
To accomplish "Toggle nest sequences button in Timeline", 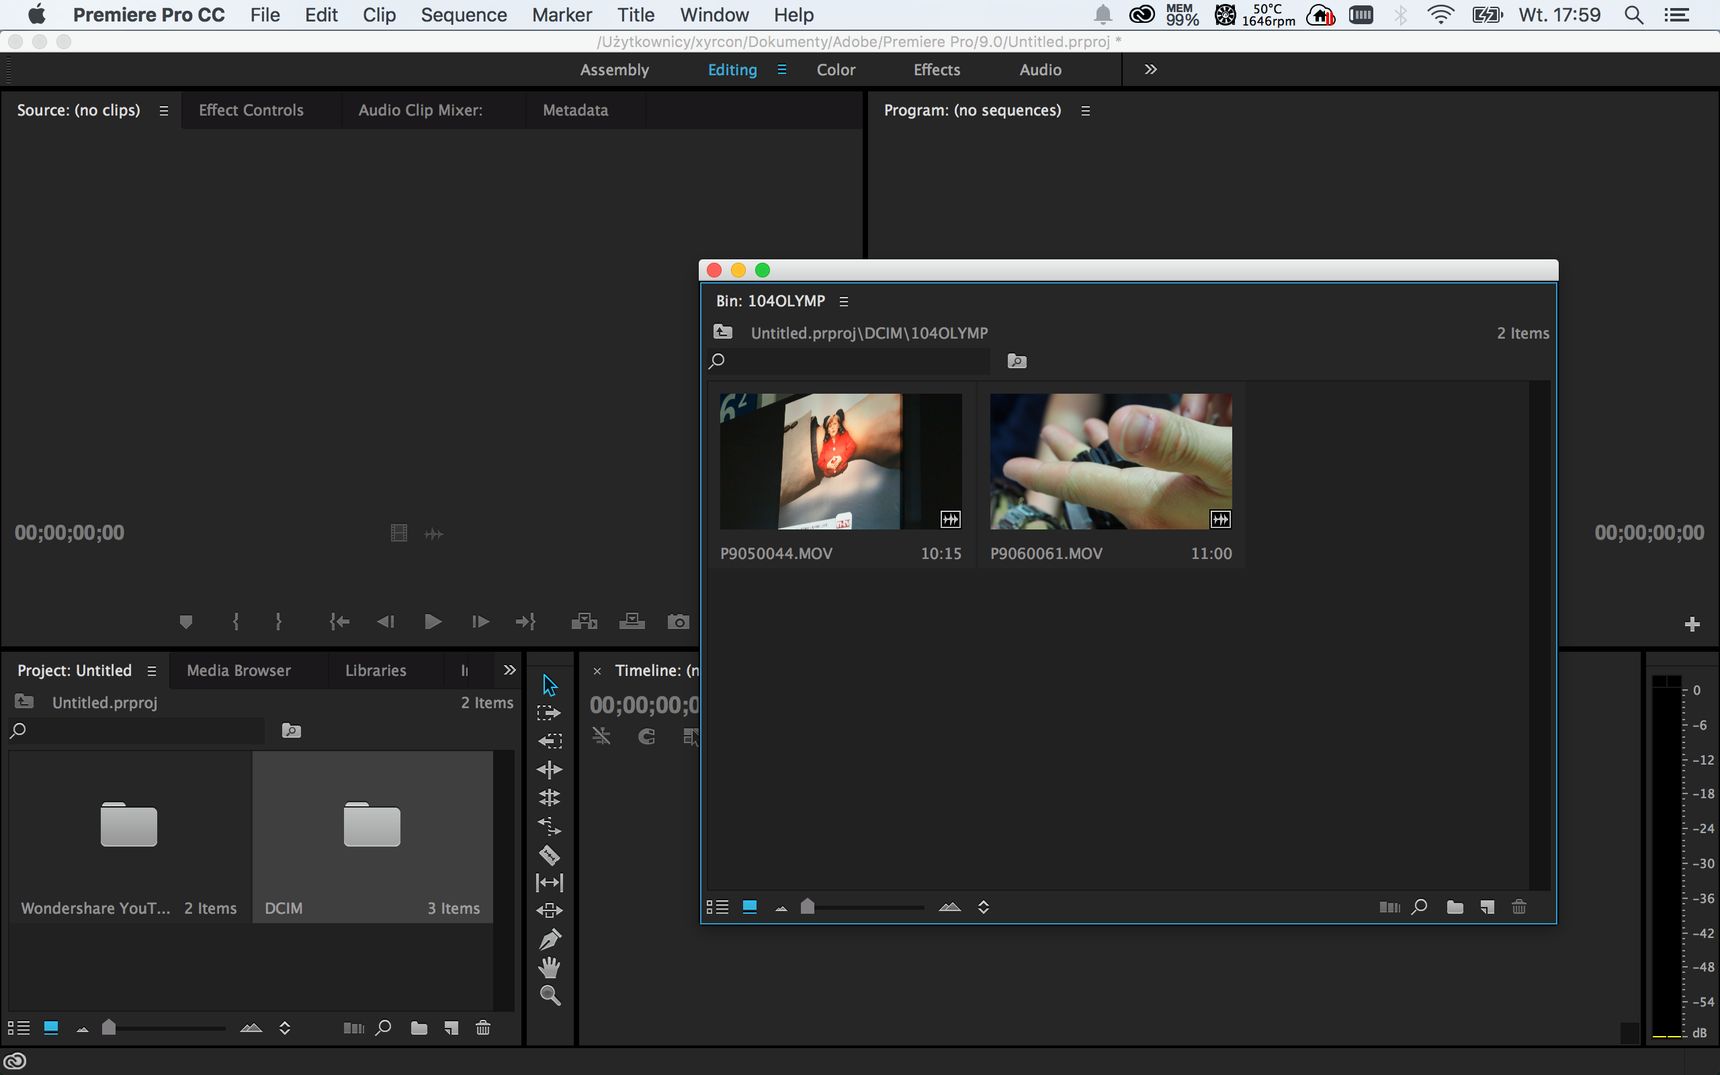I will tap(601, 736).
